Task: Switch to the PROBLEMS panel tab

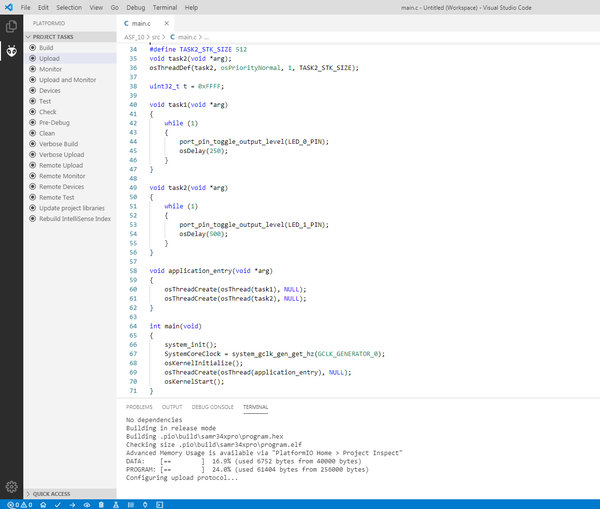Action: click(139, 407)
